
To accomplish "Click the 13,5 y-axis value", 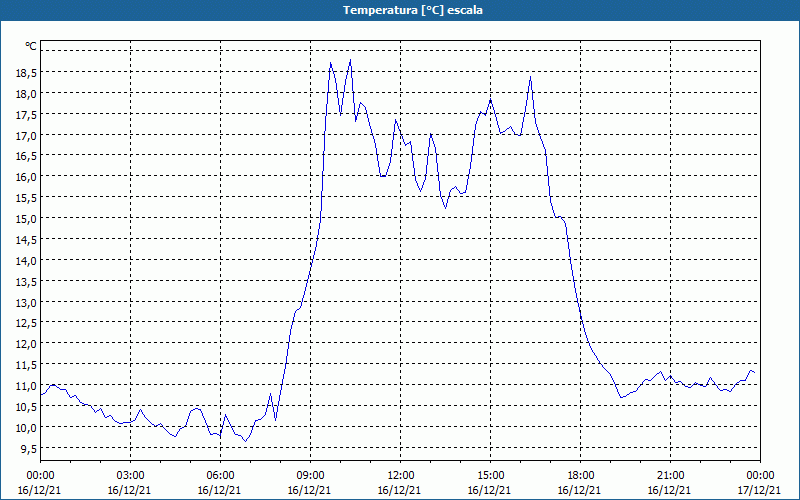I will (27, 282).
